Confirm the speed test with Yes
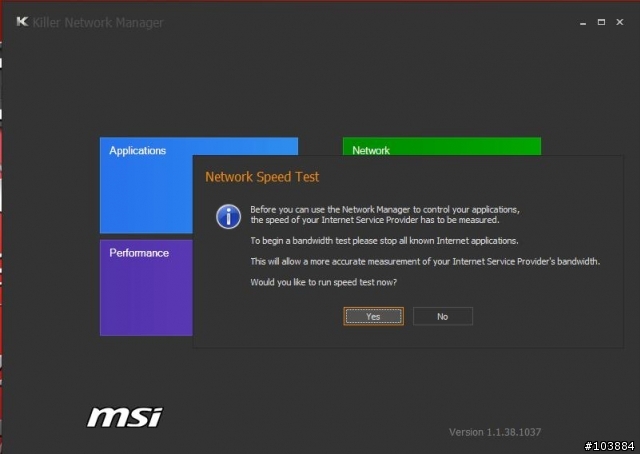640x454 pixels. (373, 316)
